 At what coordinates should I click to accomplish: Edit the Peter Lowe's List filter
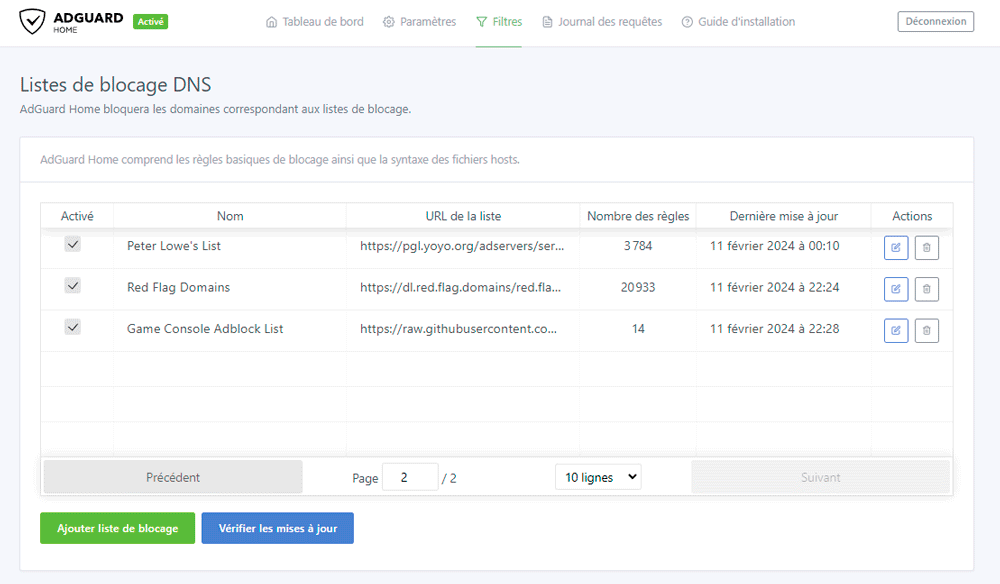[x=896, y=247]
